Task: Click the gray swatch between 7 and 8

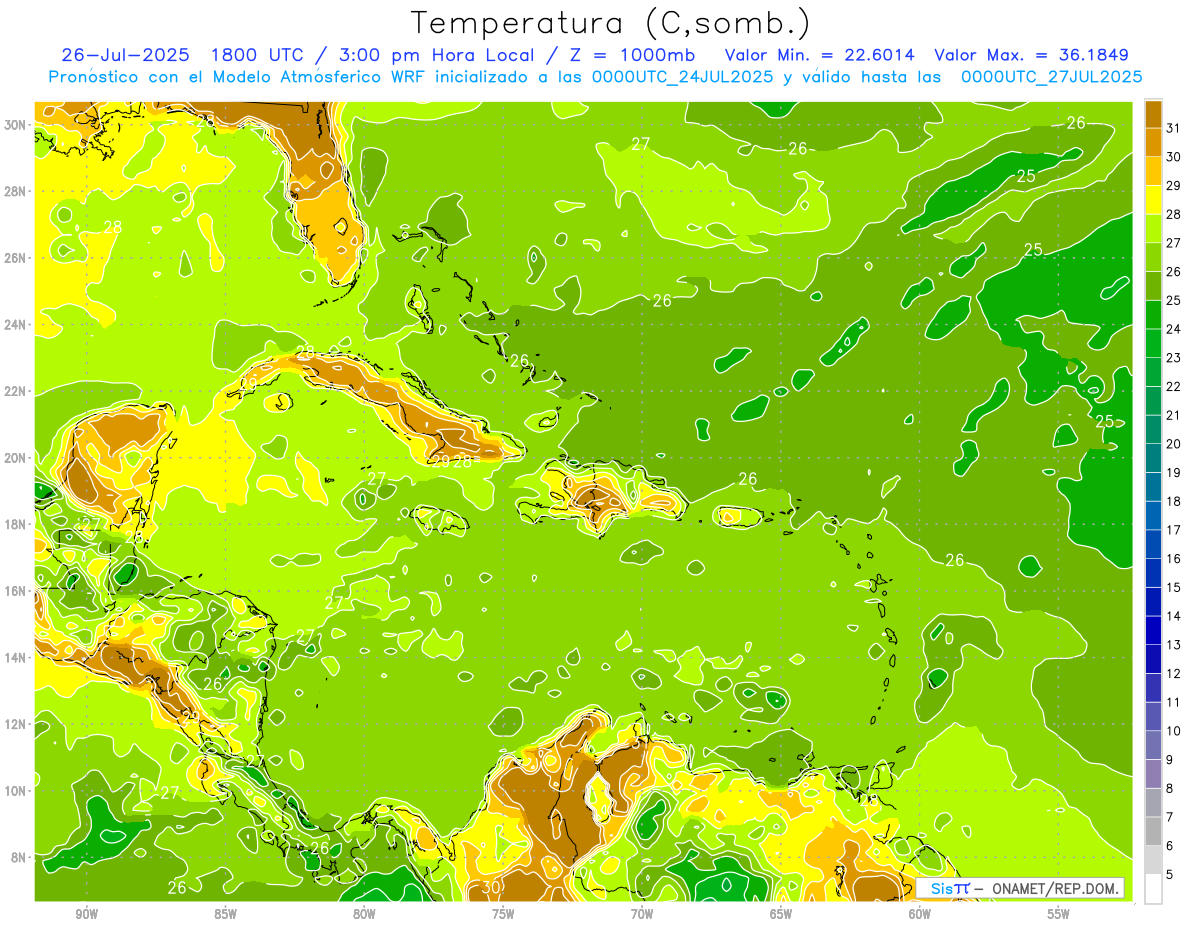Action: pyautogui.click(x=1153, y=802)
